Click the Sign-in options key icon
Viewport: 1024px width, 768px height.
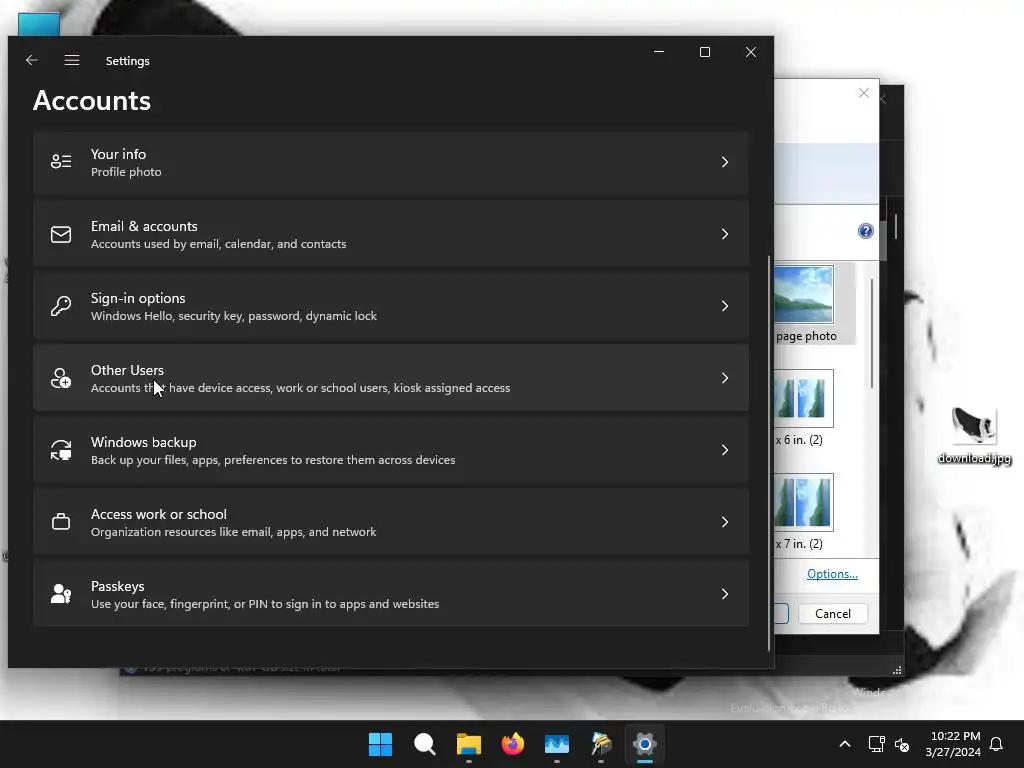pos(61,306)
